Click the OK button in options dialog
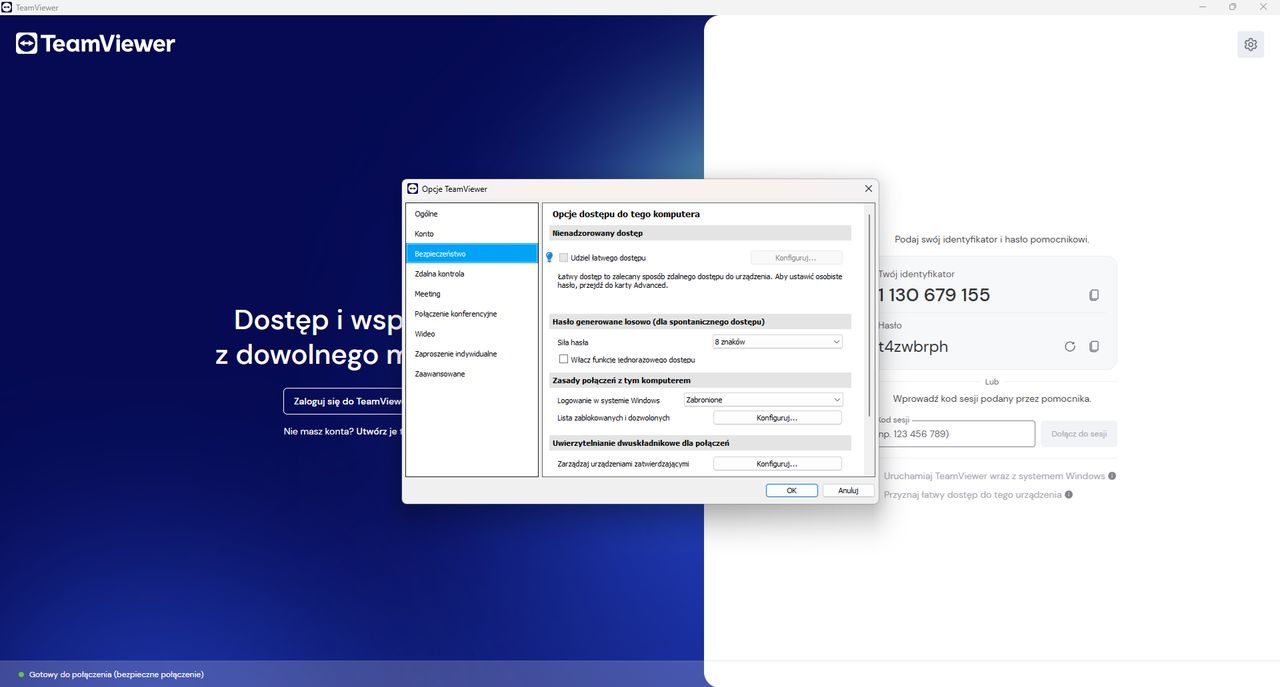1280x687 pixels. coord(792,491)
